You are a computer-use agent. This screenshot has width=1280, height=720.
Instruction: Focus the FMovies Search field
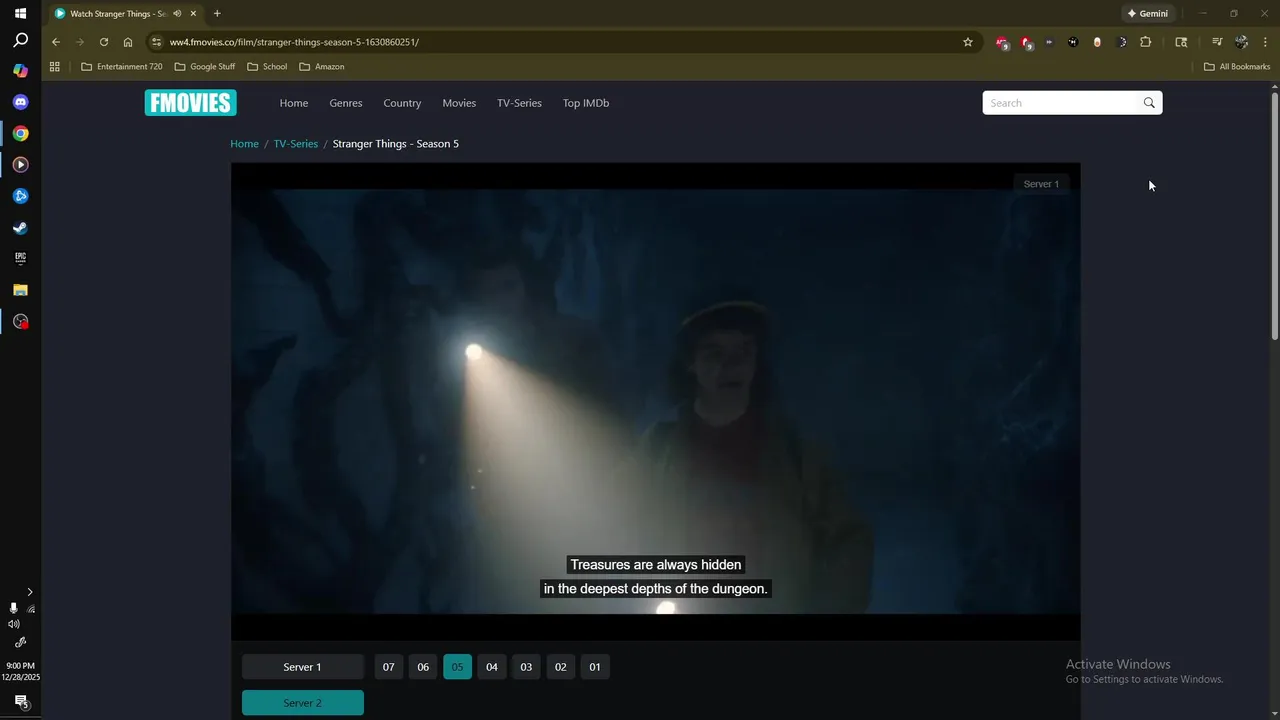coord(1062,103)
